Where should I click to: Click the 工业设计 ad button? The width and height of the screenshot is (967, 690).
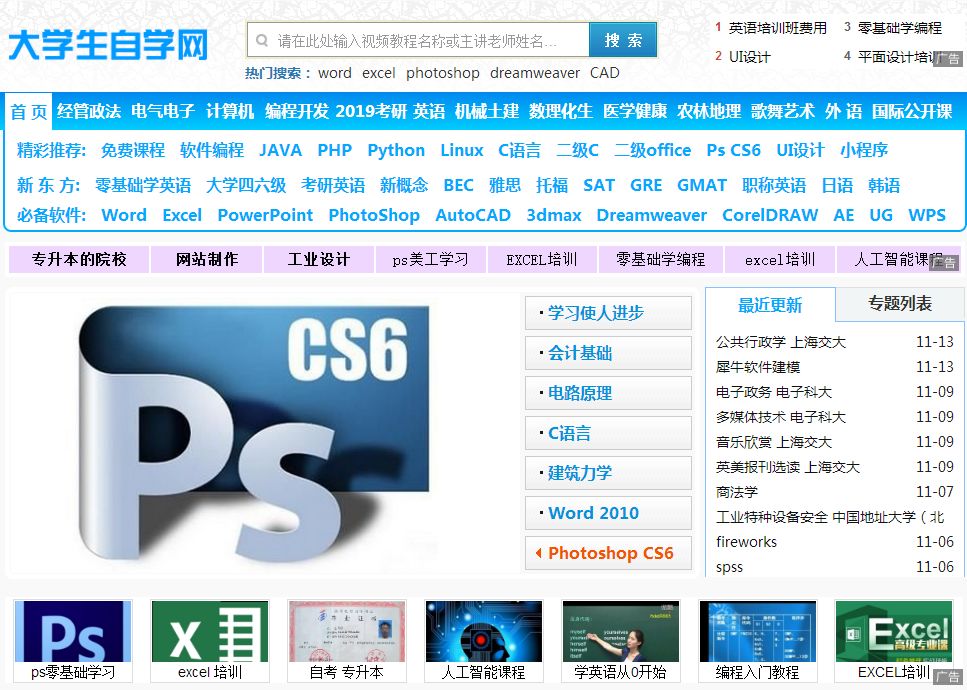(319, 260)
